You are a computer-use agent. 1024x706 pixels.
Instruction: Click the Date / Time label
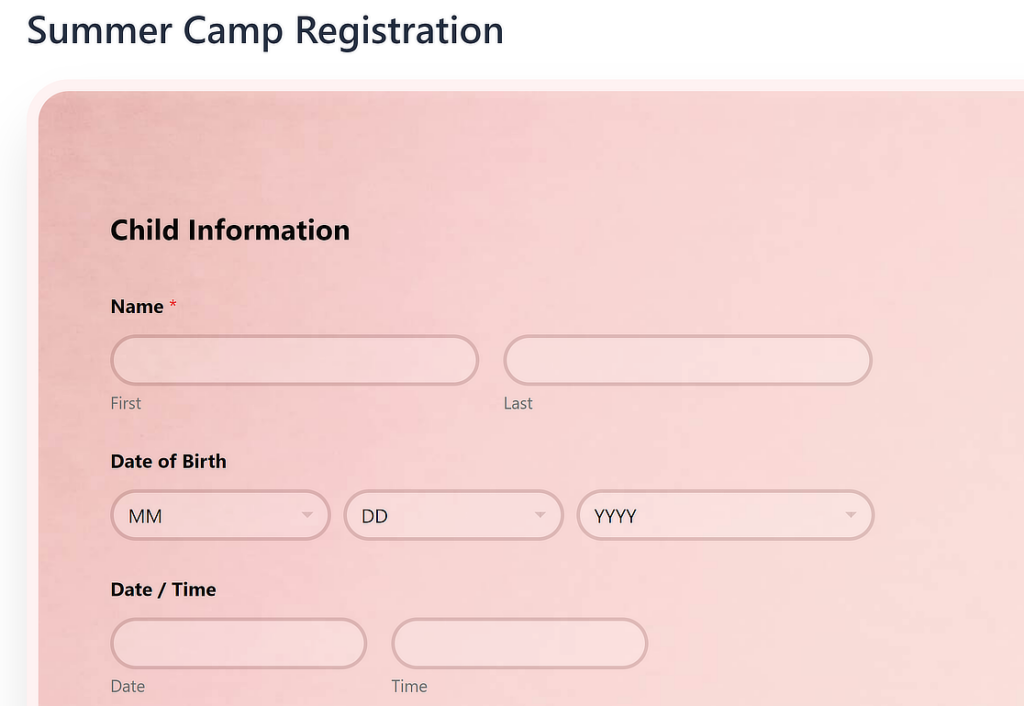(x=163, y=589)
